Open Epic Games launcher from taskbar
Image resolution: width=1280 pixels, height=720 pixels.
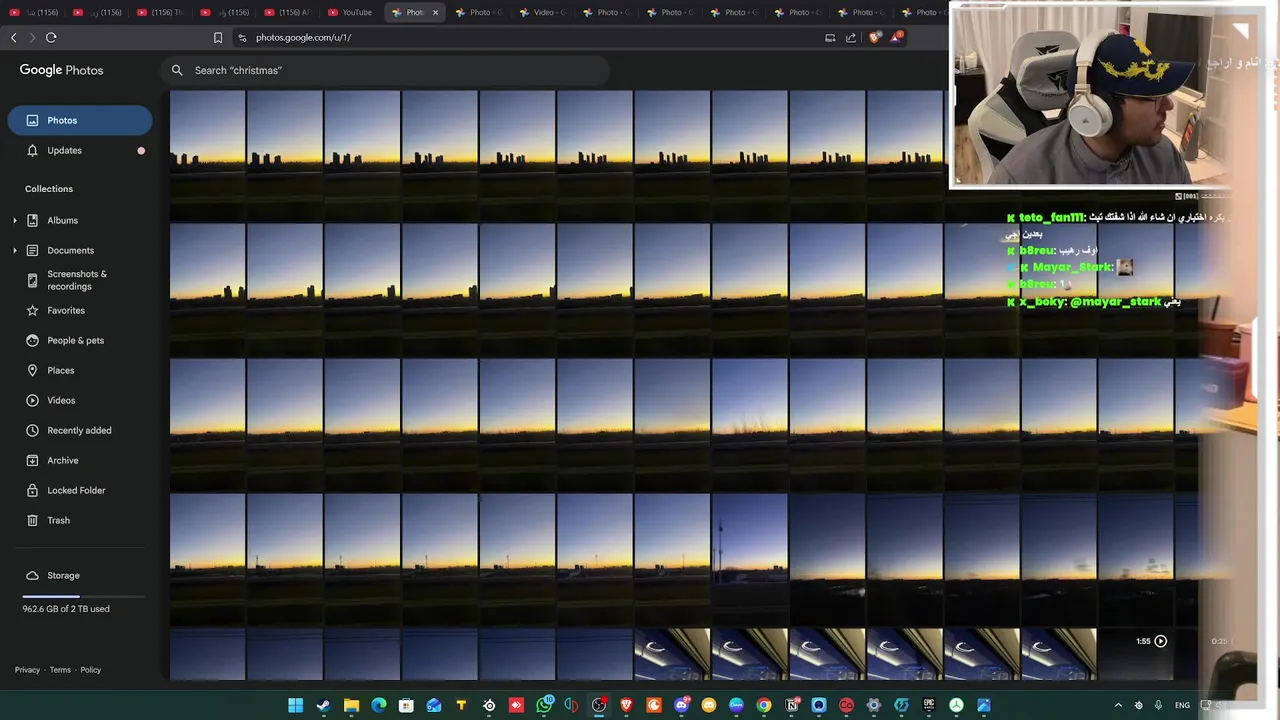tap(929, 705)
